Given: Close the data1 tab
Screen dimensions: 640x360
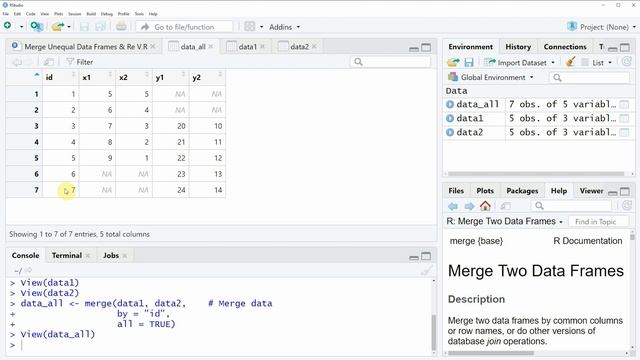Looking at the screenshot, I should [262, 47].
